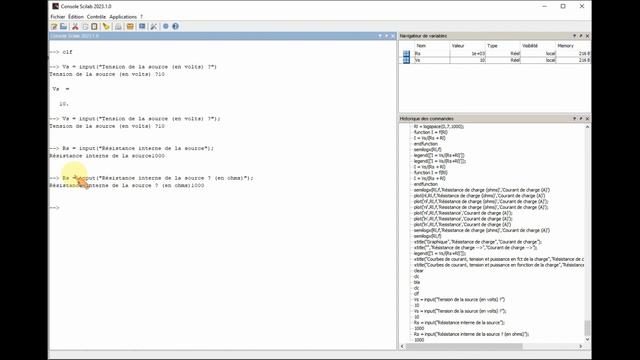Image resolution: width=640 pixels, height=360 pixels.
Task: Open the Applications menu
Action: (123, 17)
